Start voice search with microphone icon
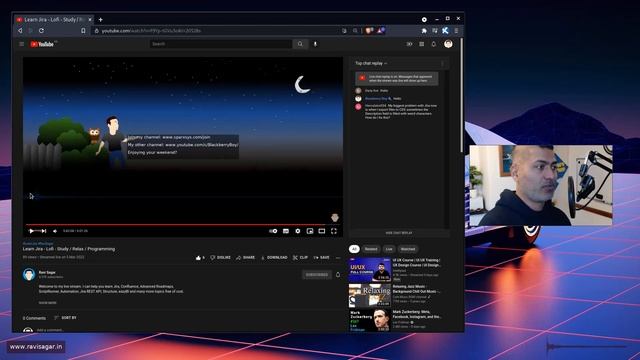 315,44
